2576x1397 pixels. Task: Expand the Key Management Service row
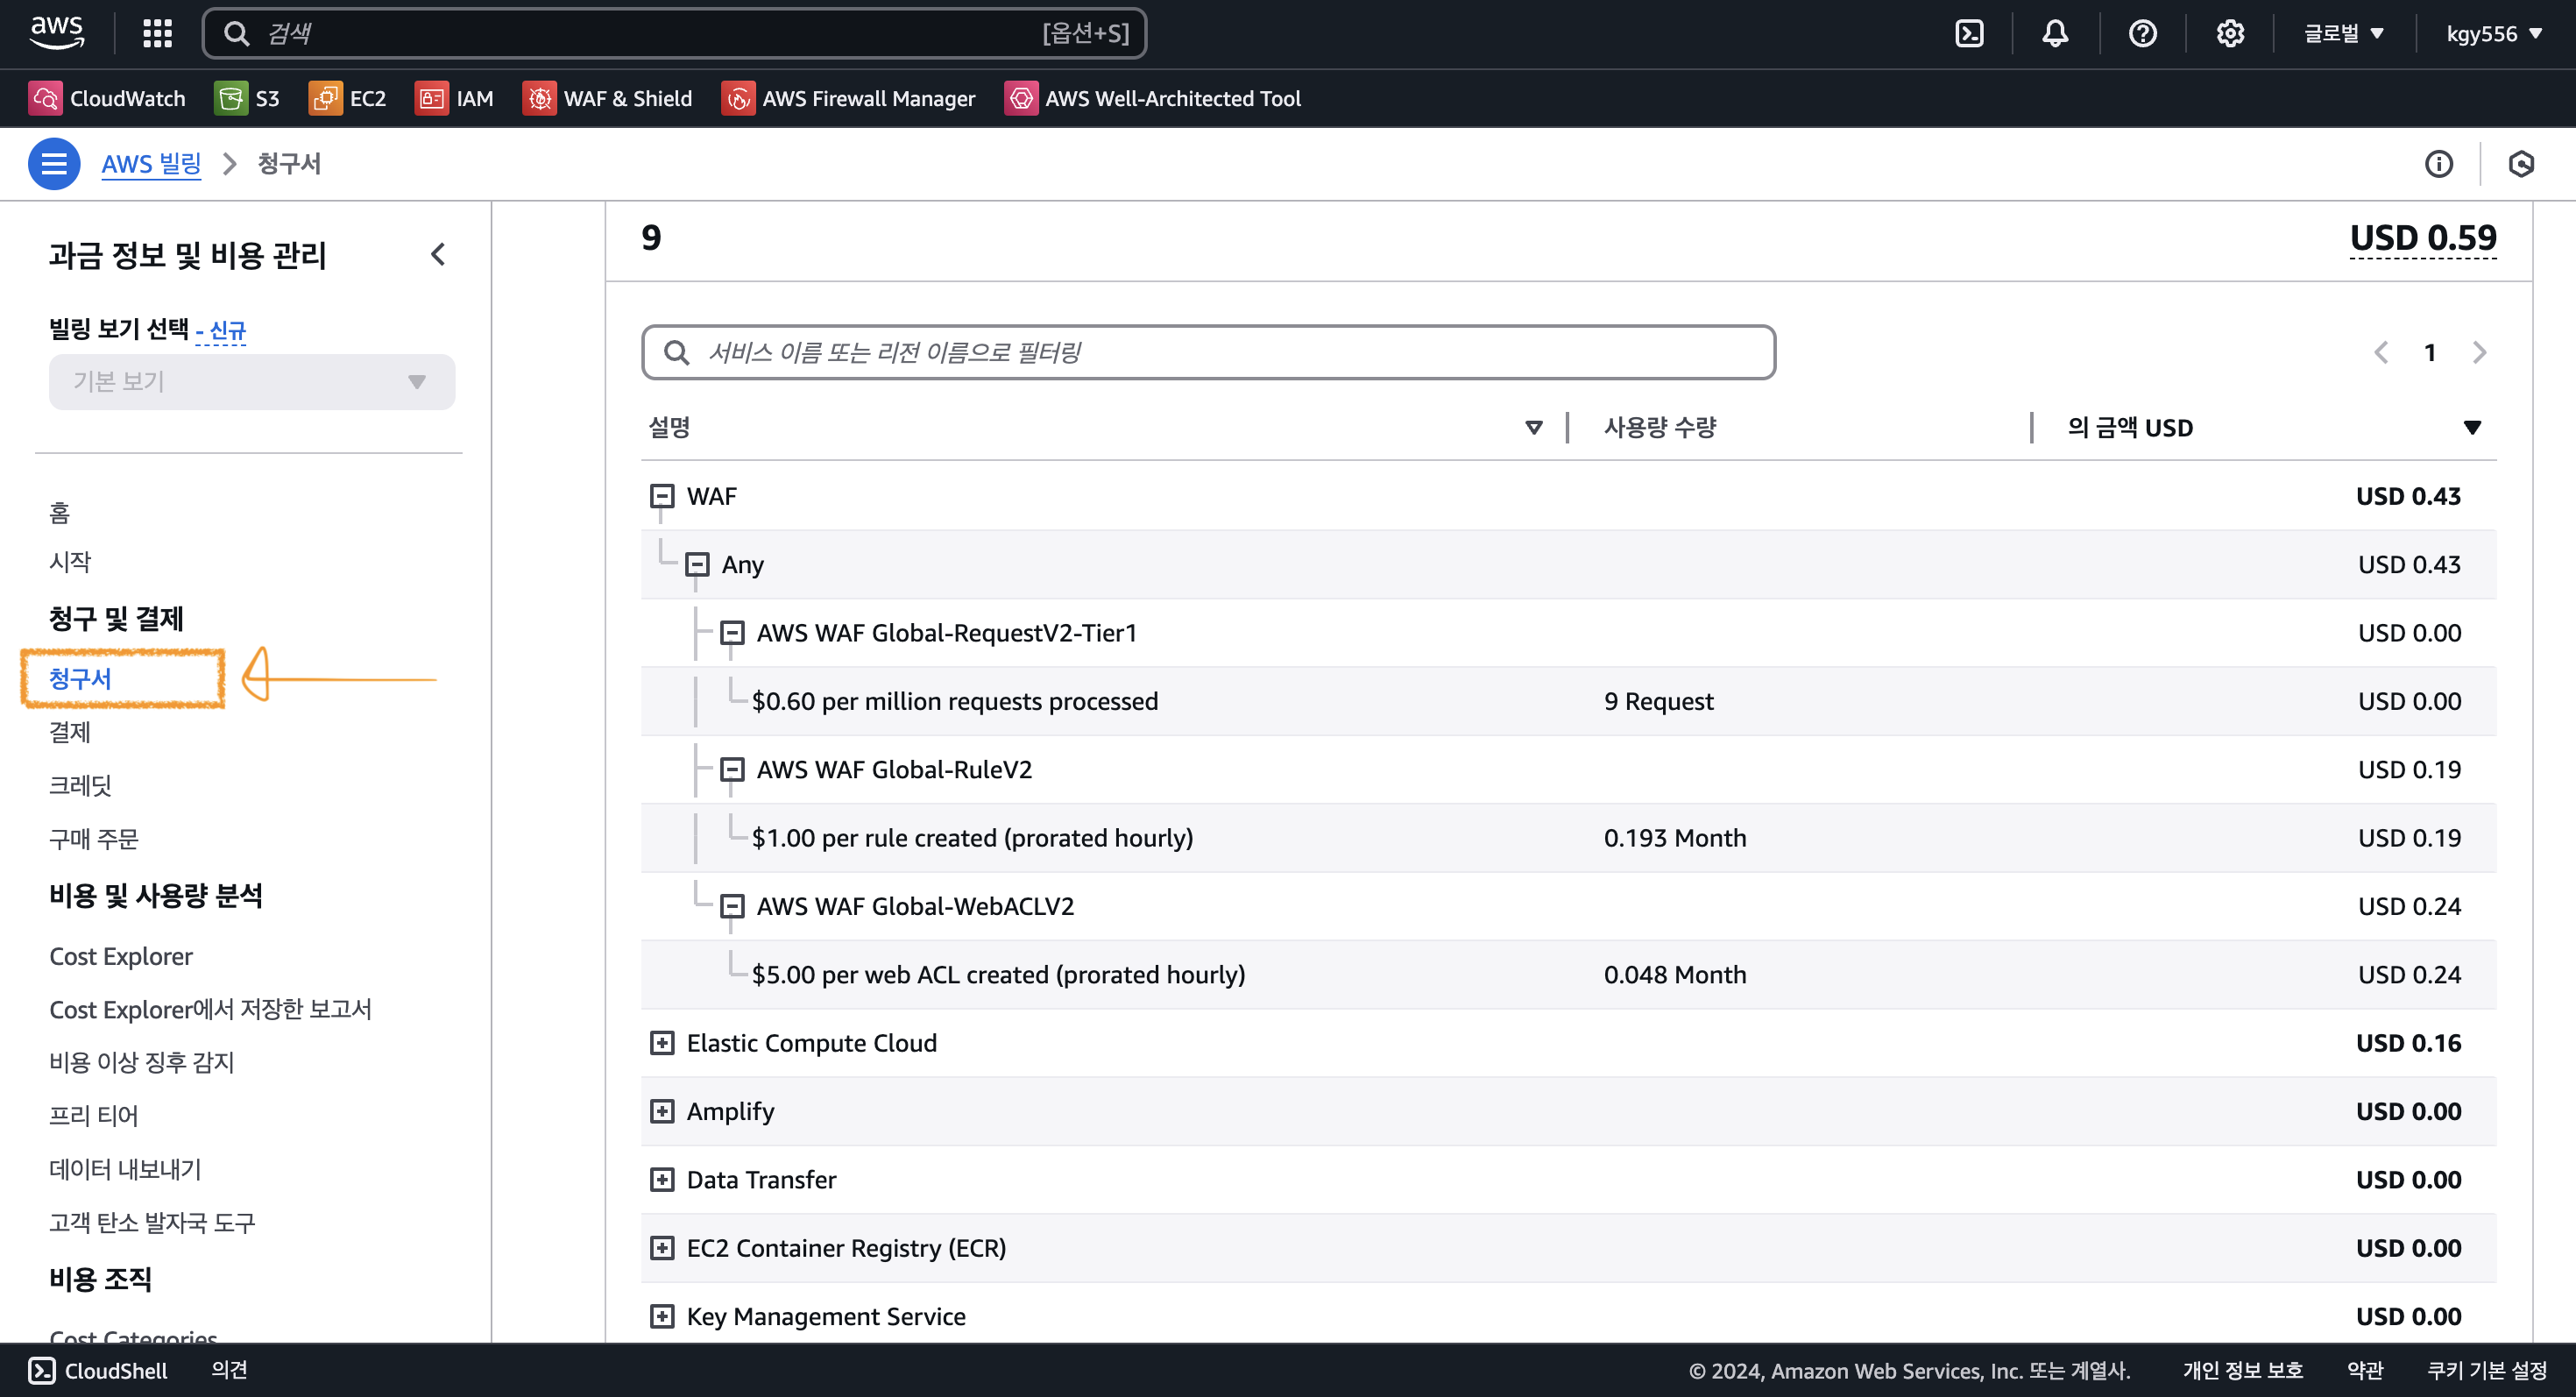662,1316
